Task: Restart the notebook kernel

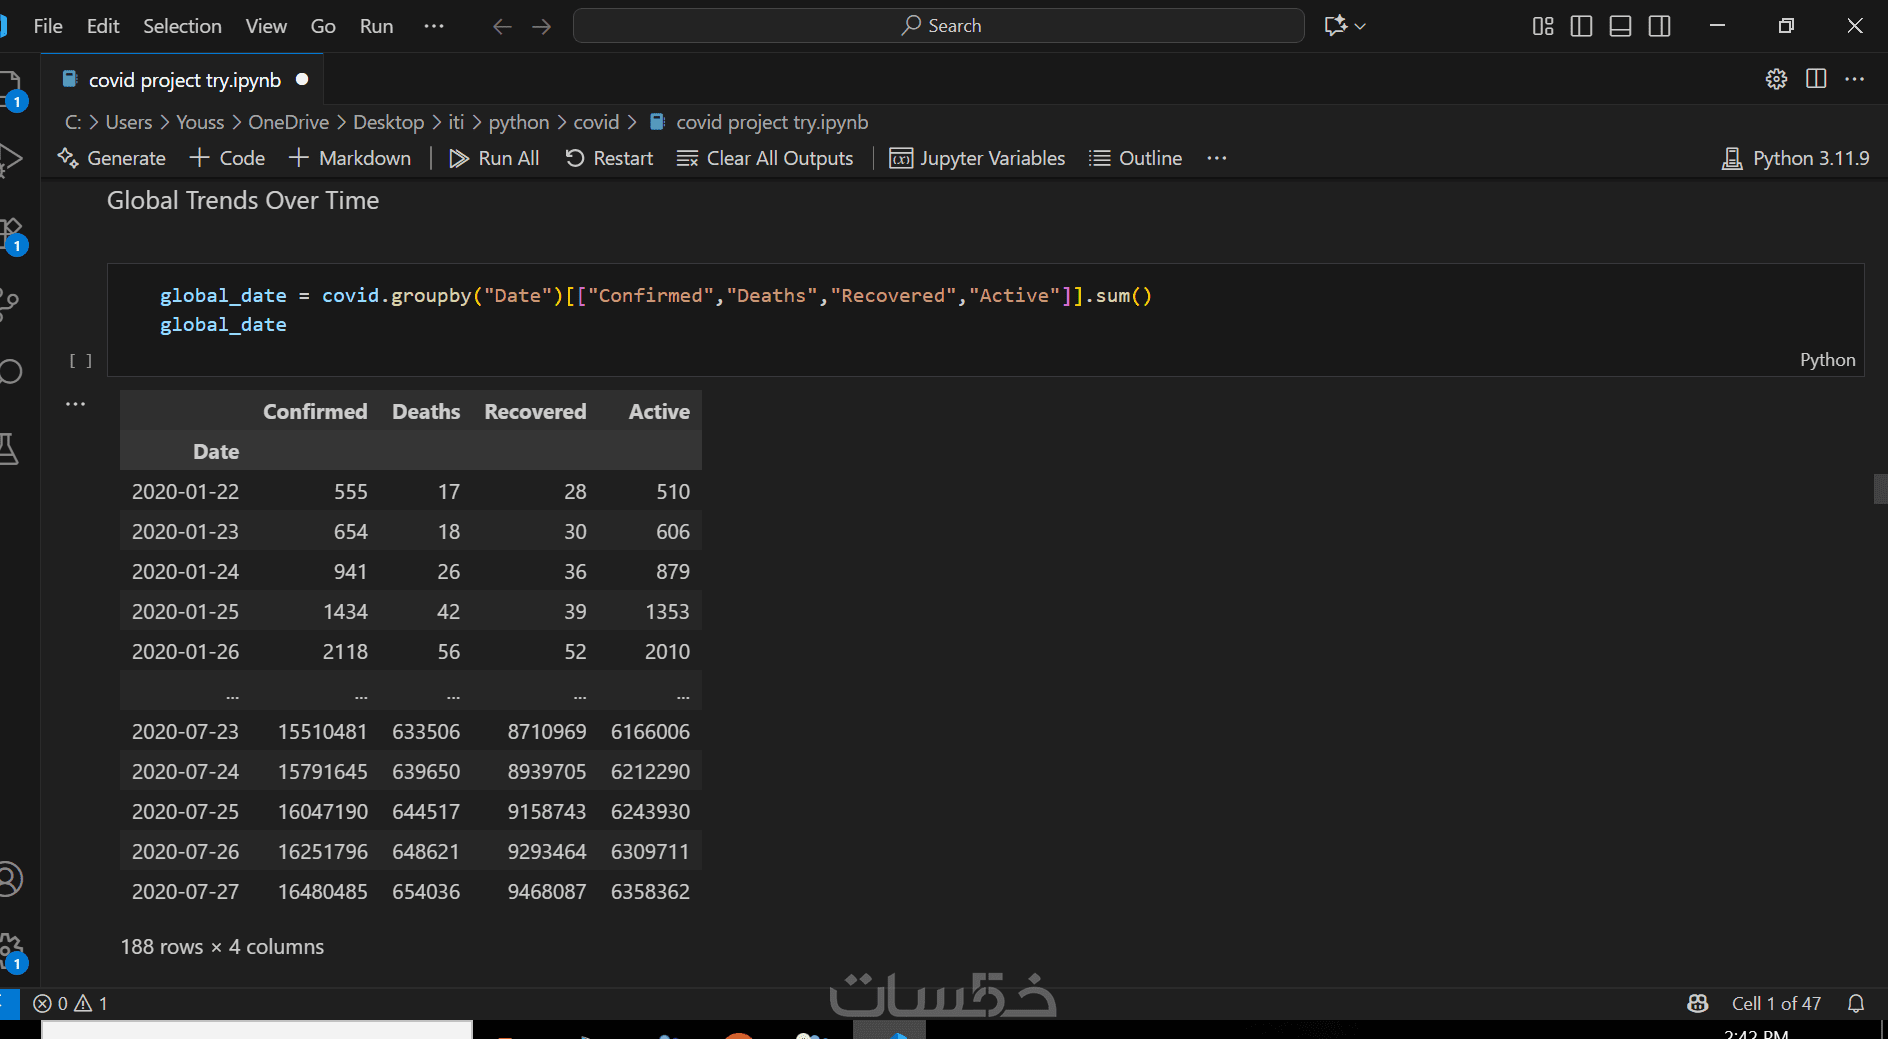Action: click(x=609, y=158)
